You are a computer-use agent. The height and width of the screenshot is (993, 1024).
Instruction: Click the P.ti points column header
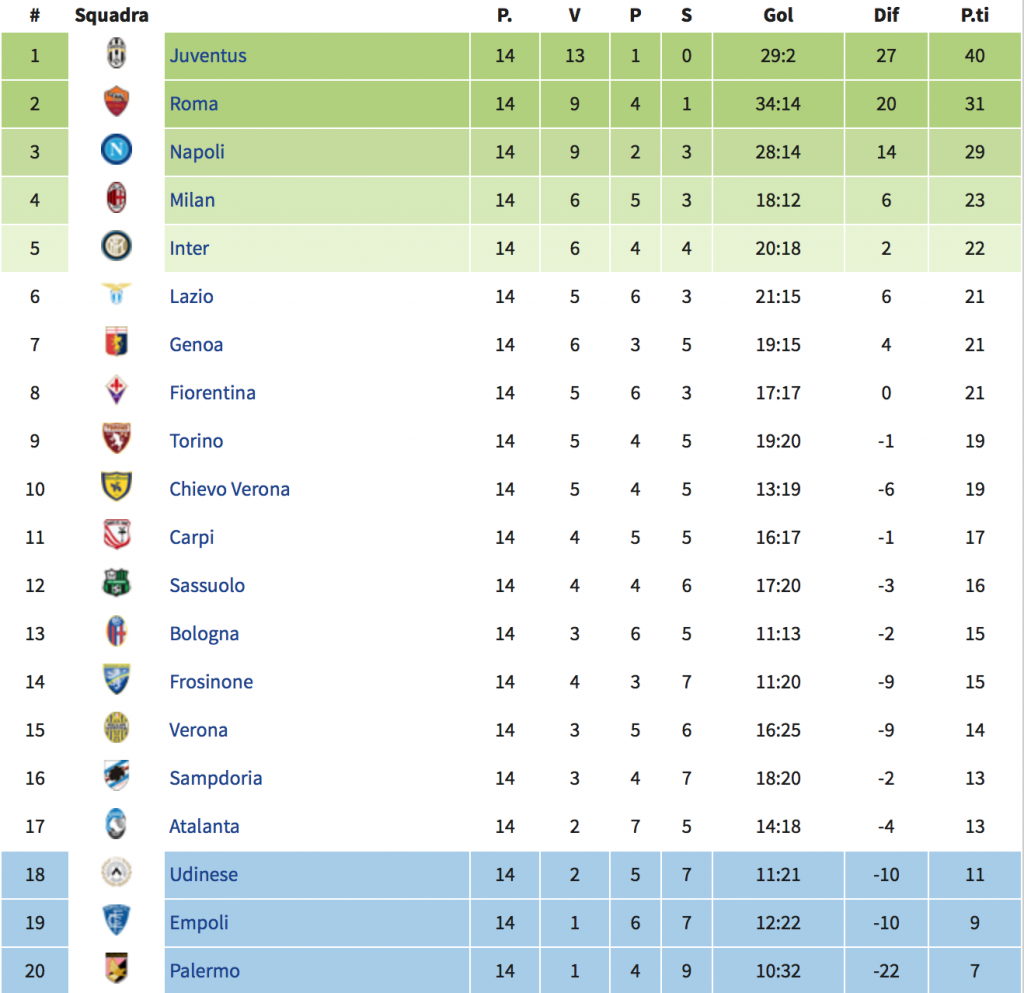click(x=974, y=15)
